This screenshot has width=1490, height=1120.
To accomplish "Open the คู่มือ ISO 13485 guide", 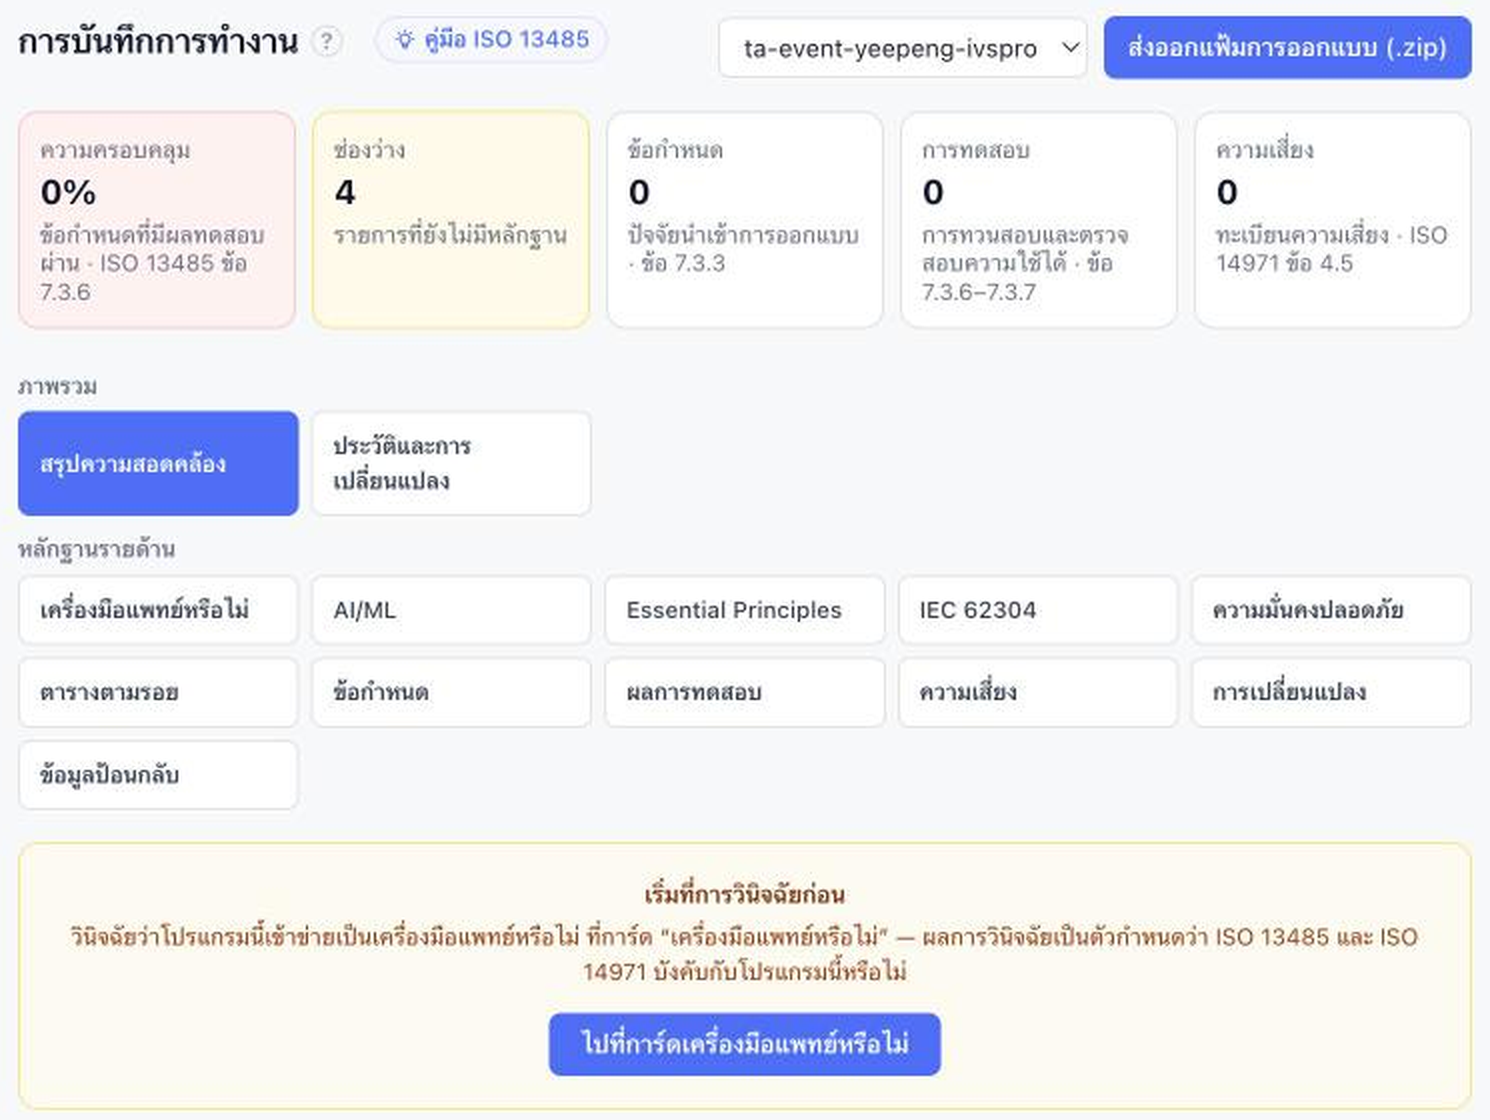I will click(491, 40).
